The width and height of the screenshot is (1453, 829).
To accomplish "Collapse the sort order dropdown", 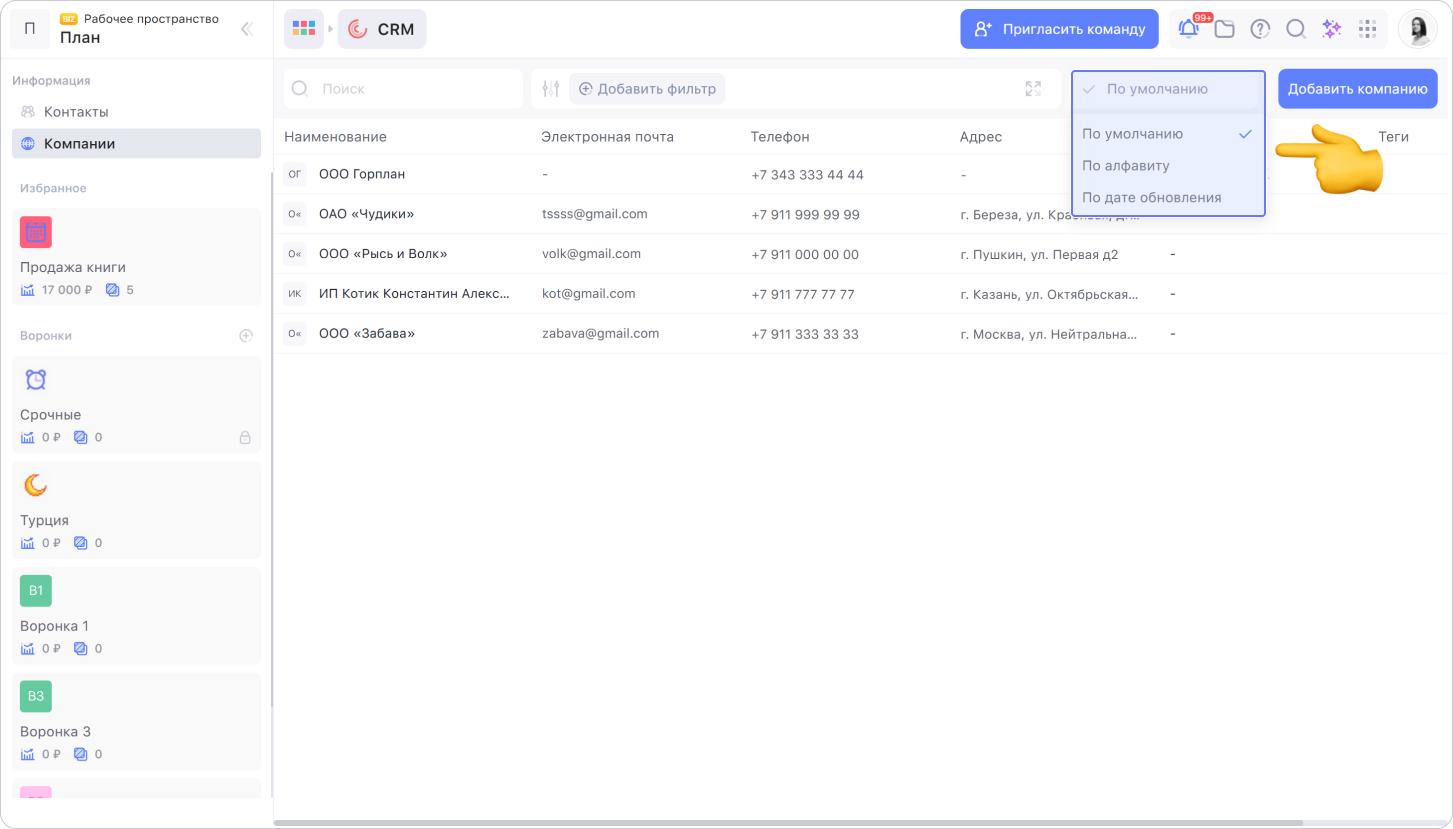I will point(1167,89).
